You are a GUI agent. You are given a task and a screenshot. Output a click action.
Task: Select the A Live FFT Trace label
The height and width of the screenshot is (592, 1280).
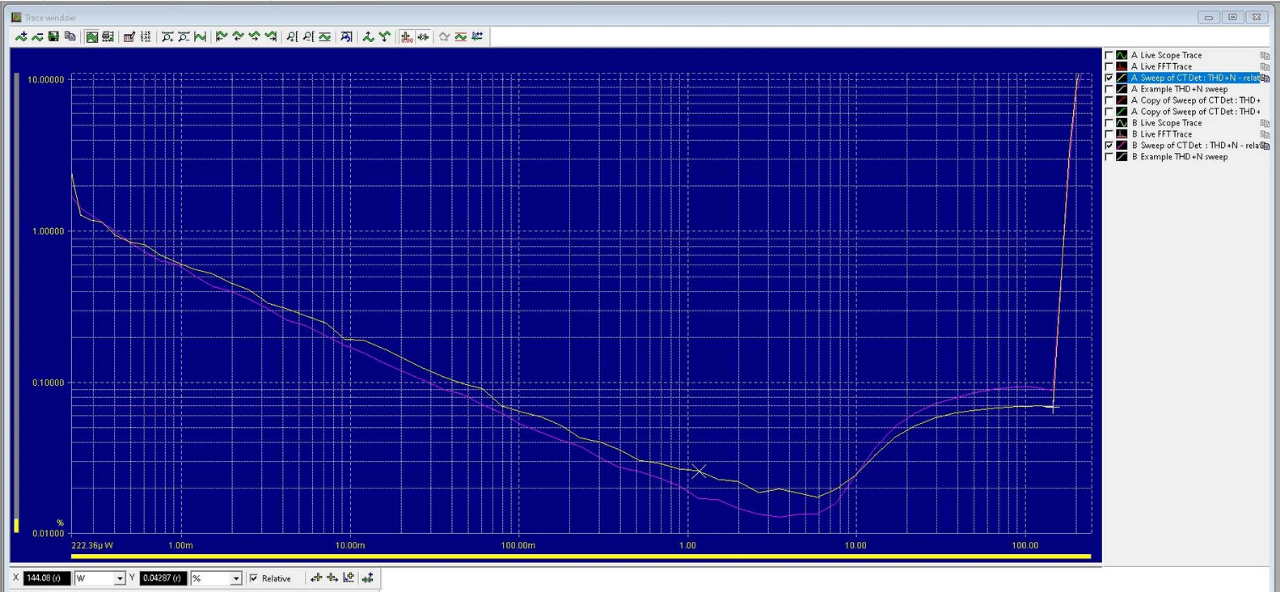1162,67
